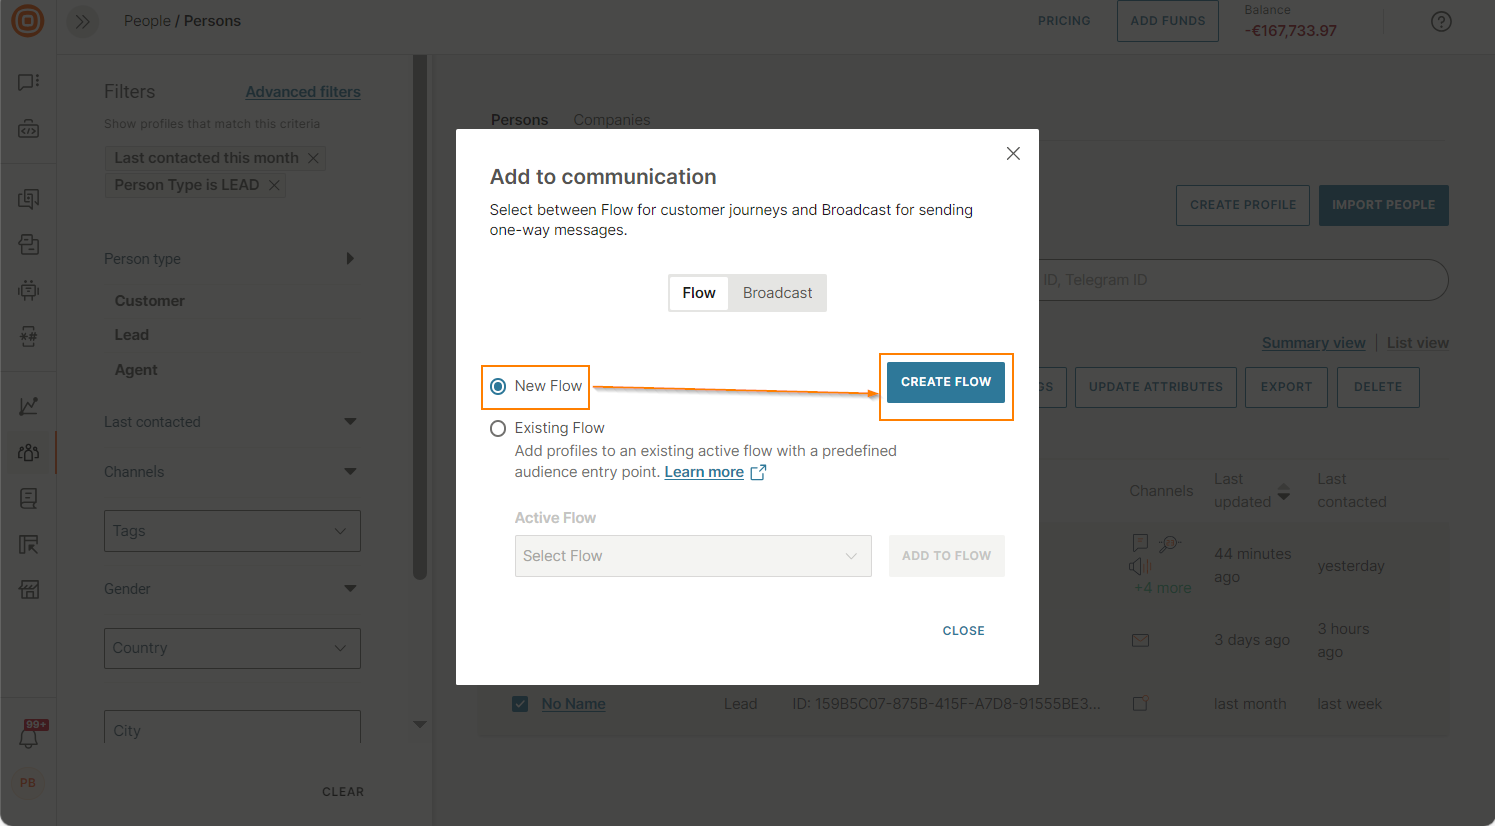Open the Tags filter dropdown
This screenshot has width=1495, height=826.
[x=232, y=531]
